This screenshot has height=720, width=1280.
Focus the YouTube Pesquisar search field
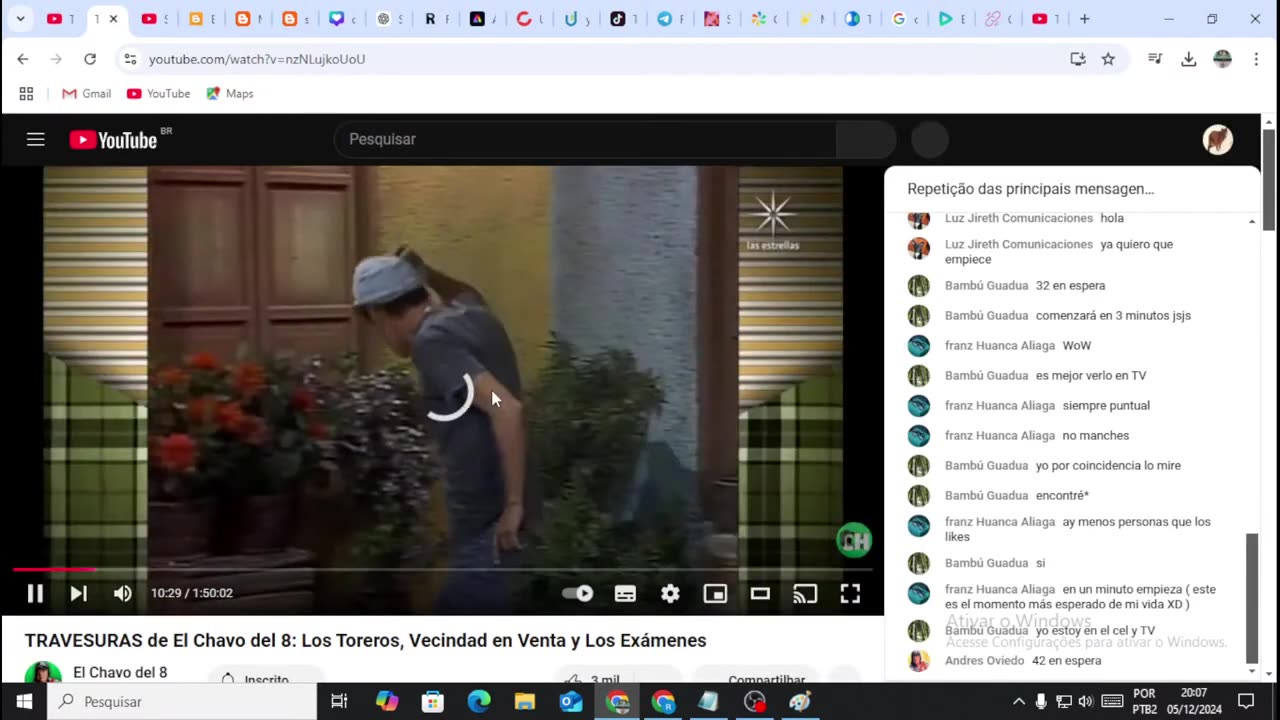point(585,139)
